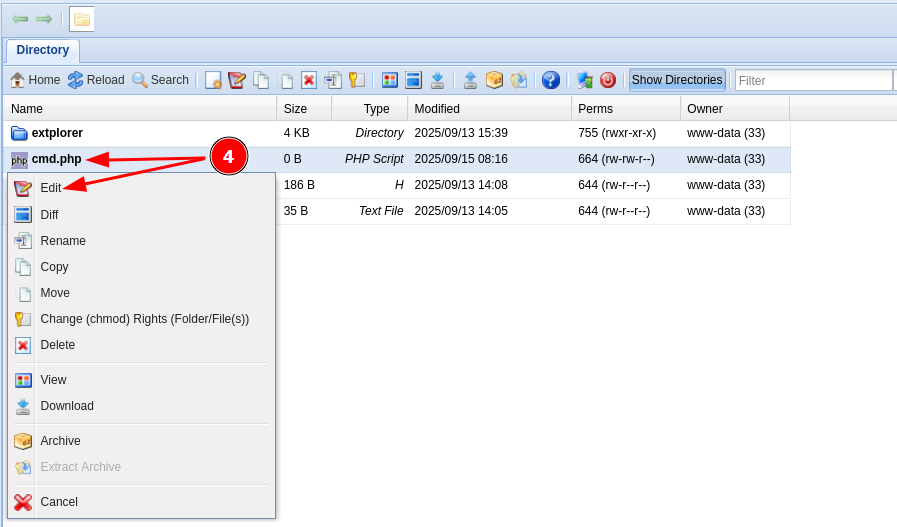Viewport: 897px width, 527px height.
Task: Select Rename in the context menu
Action: click(x=63, y=241)
